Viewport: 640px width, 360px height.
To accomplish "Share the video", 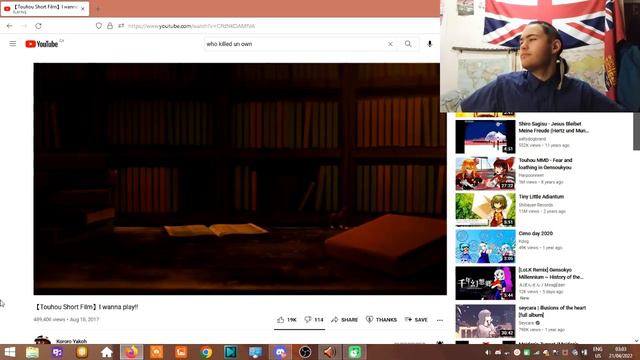I will click(x=344, y=320).
